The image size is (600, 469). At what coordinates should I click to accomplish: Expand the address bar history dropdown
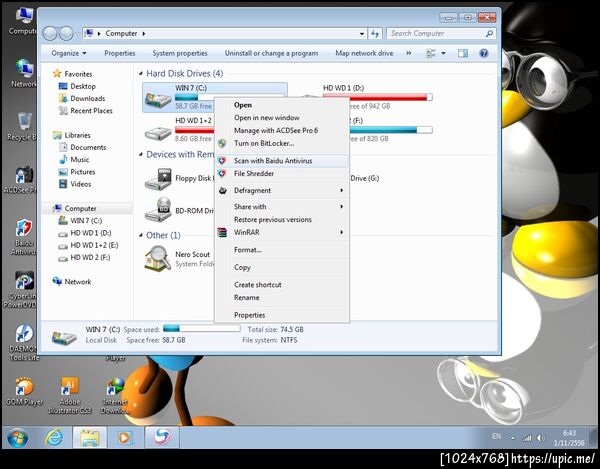click(x=362, y=34)
